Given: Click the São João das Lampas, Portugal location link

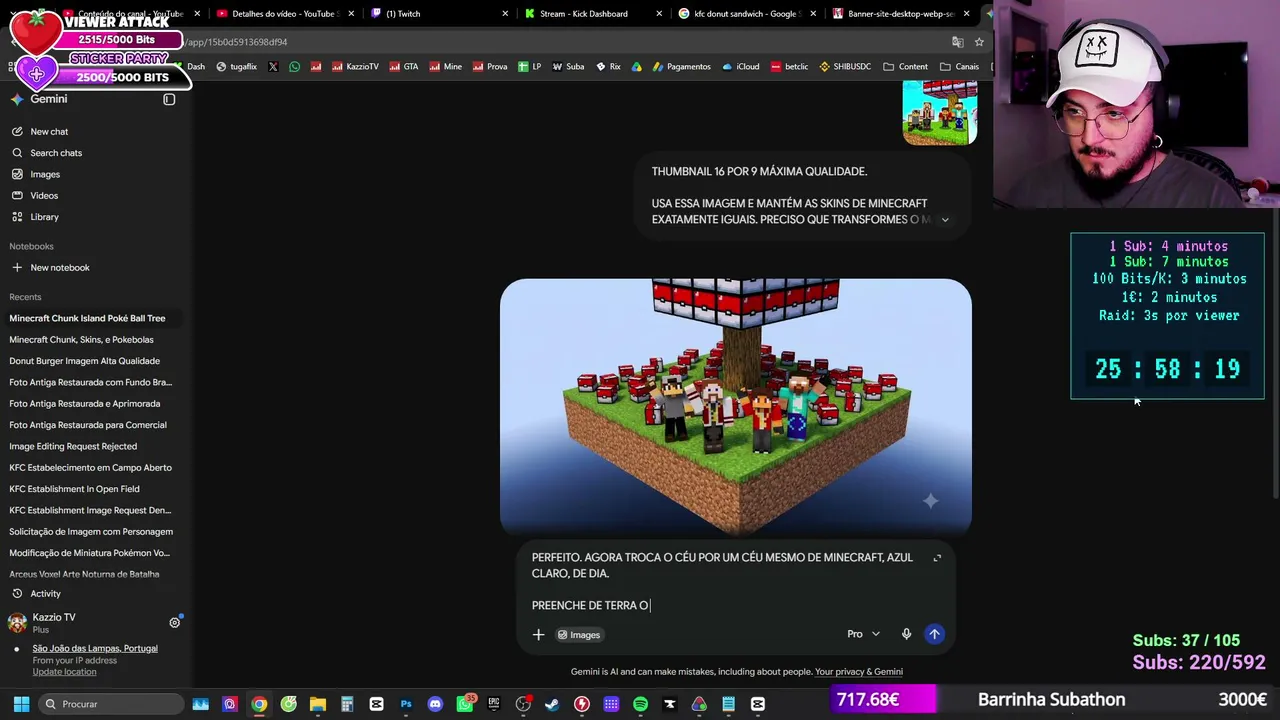Looking at the screenshot, I should click(95, 649).
